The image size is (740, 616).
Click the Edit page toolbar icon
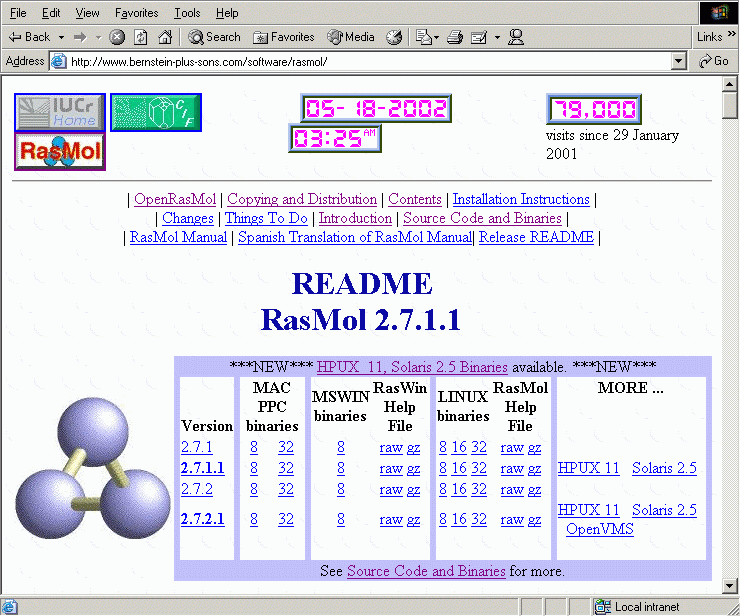(x=479, y=37)
